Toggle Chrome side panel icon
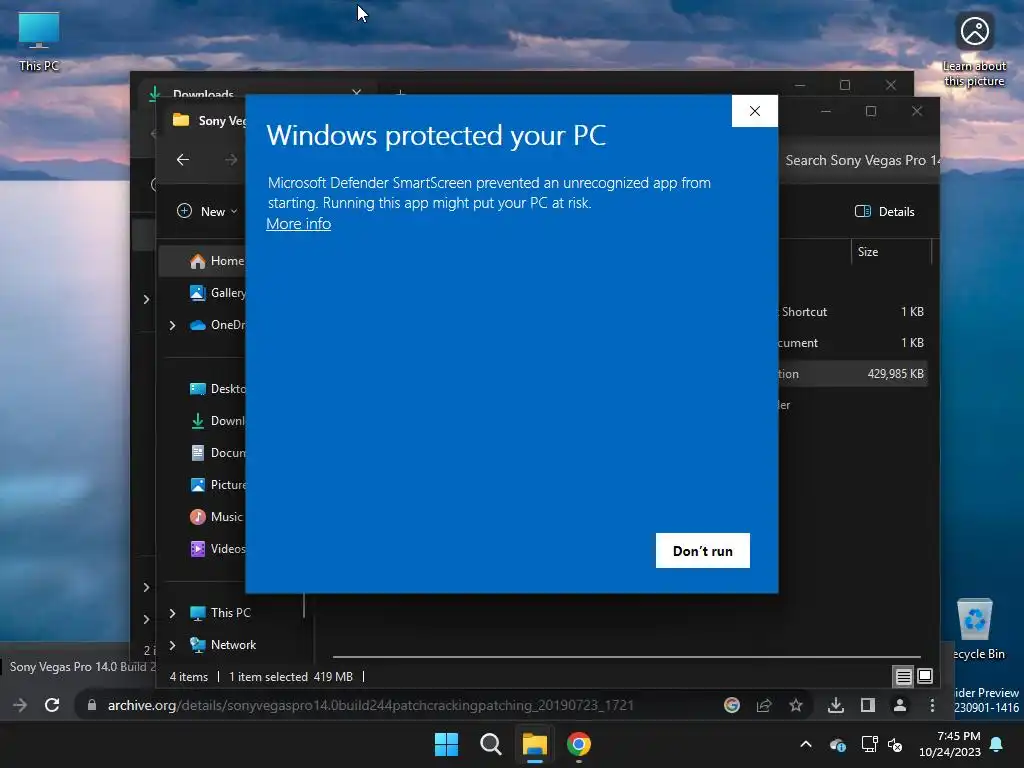This screenshot has width=1024, height=768. click(867, 705)
